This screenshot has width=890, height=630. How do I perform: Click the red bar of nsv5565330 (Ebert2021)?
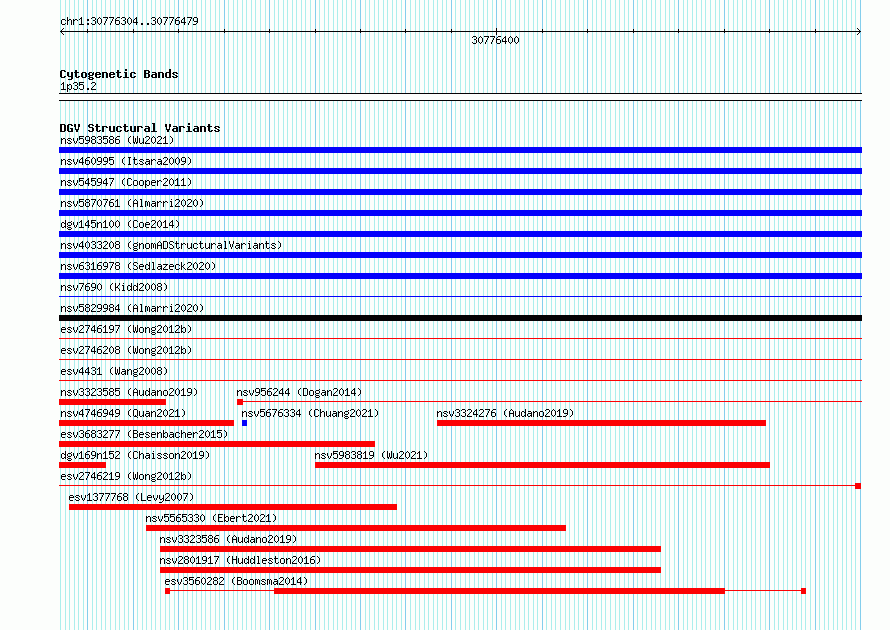356,528
